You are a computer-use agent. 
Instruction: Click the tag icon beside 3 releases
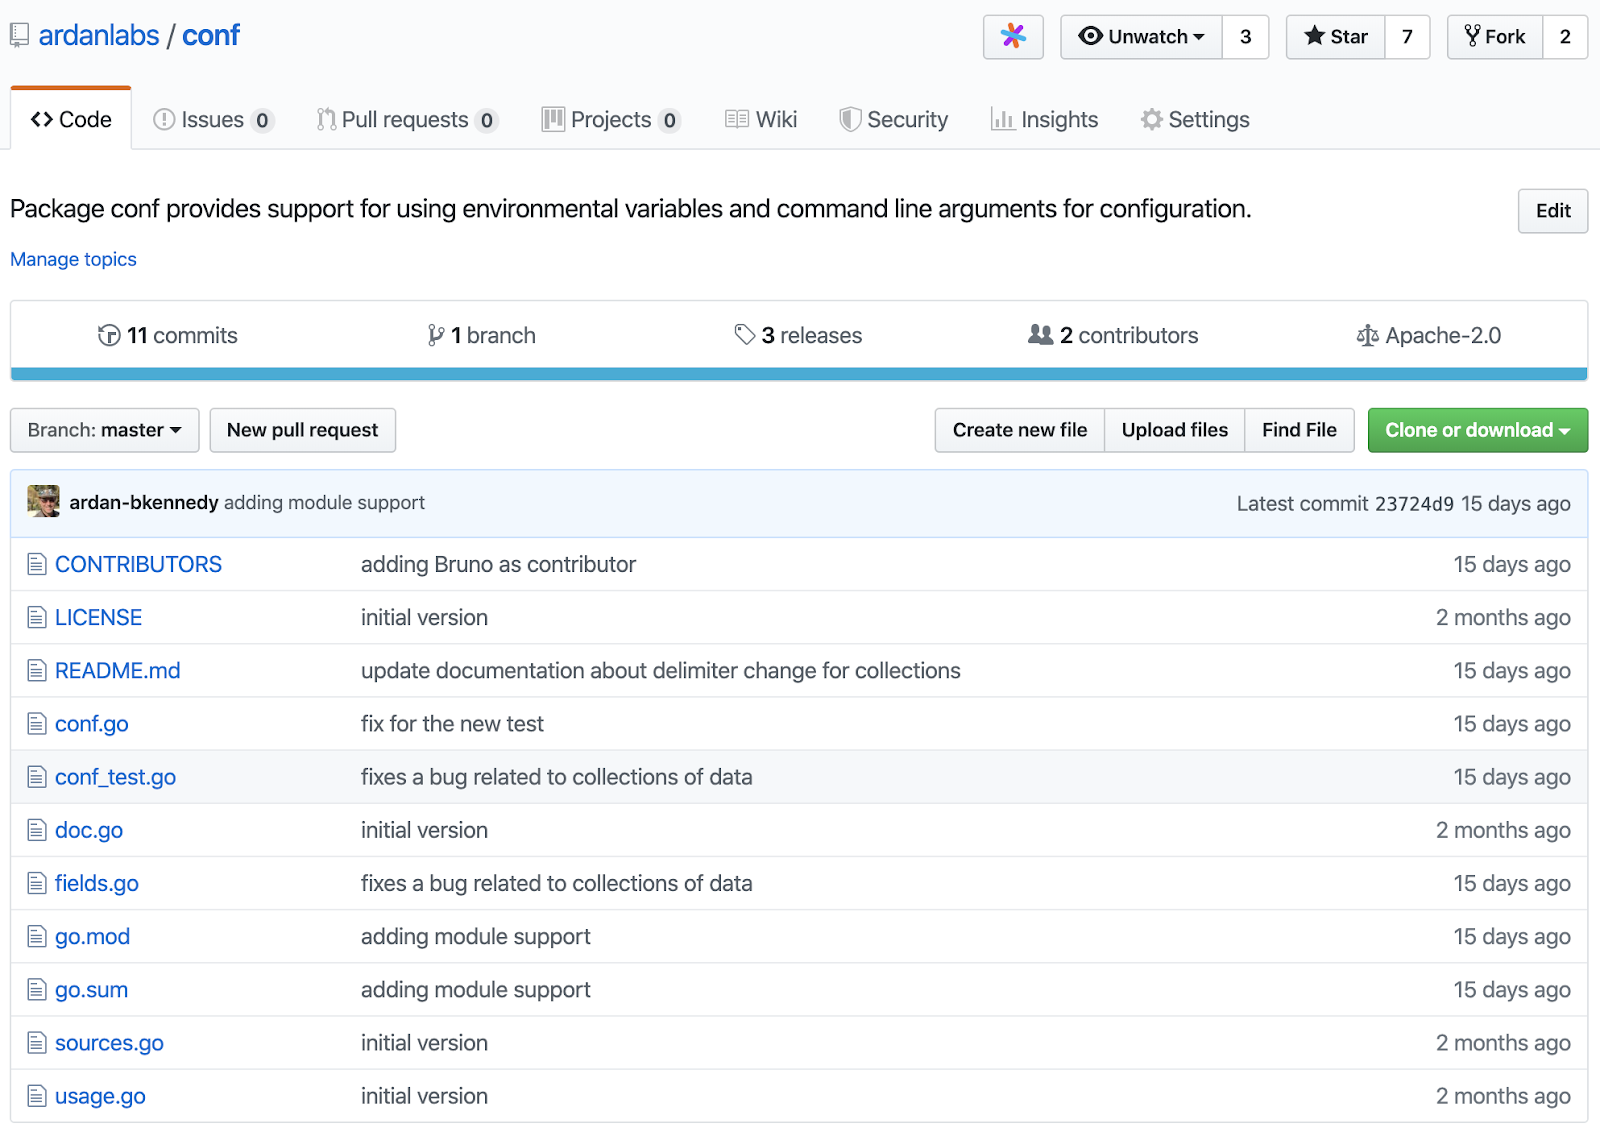click(745, 334)
